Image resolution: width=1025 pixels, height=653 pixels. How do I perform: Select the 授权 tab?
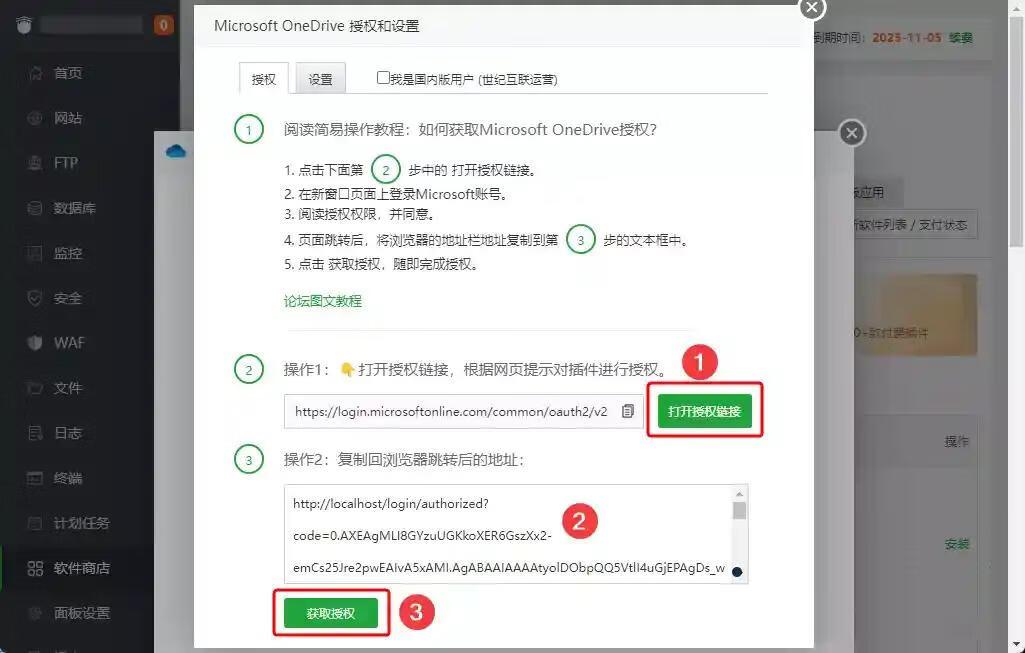click(x=263, y=79)
